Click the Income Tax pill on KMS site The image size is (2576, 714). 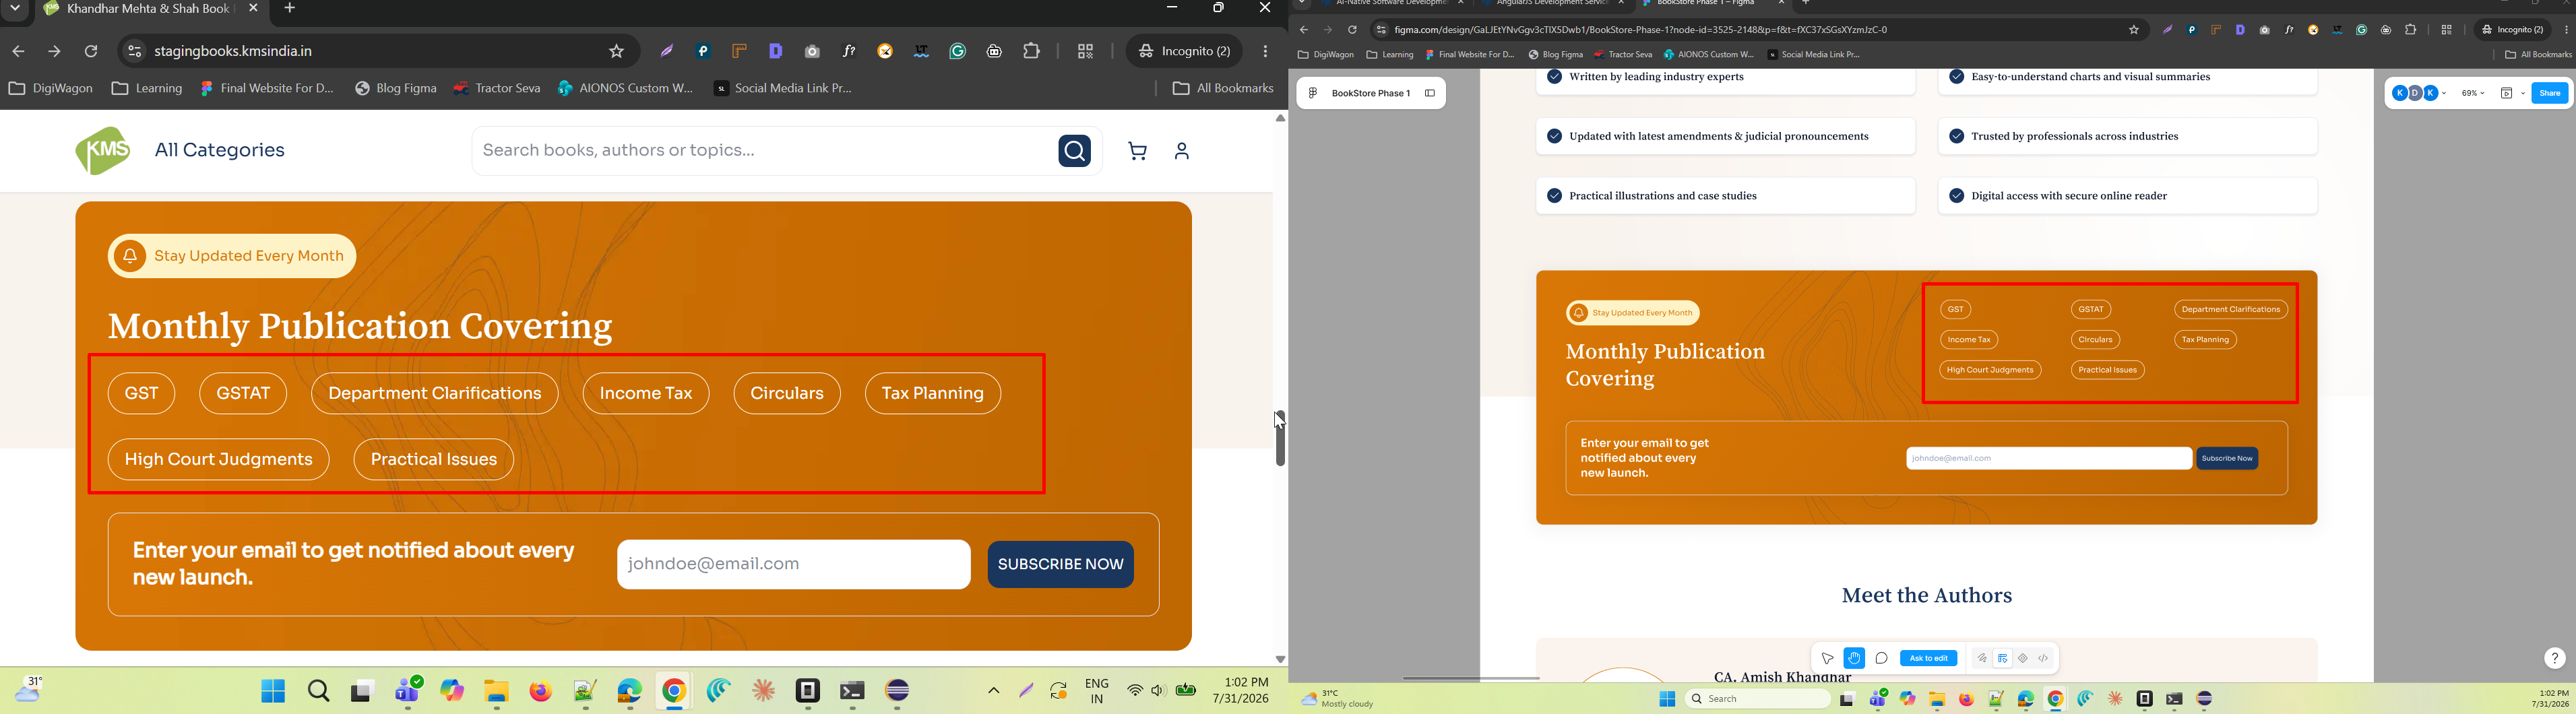pyautogui.click(x=646, y=393)
